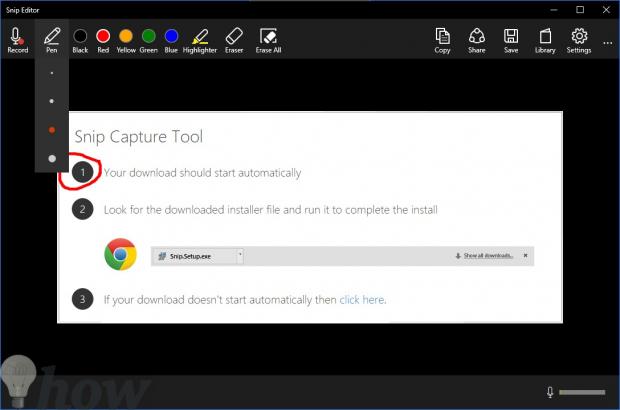Image resolution: width=620 pixels, height=410 pixels.
Task: Select the orange highlighted pen size
Action: tap(52, 130)
